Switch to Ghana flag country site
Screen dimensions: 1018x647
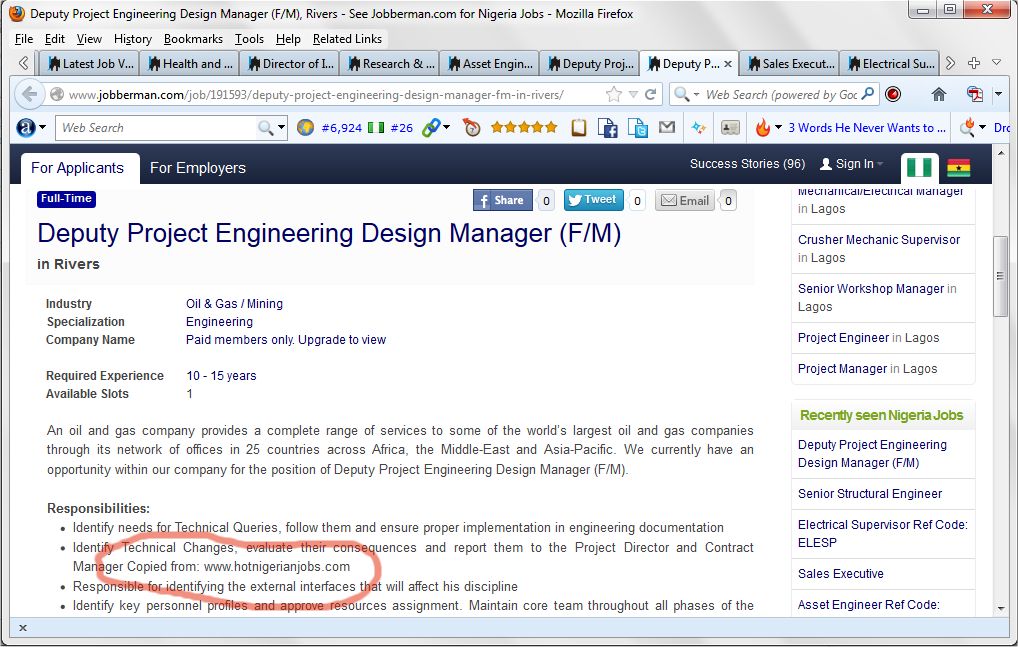coord(959,167)
